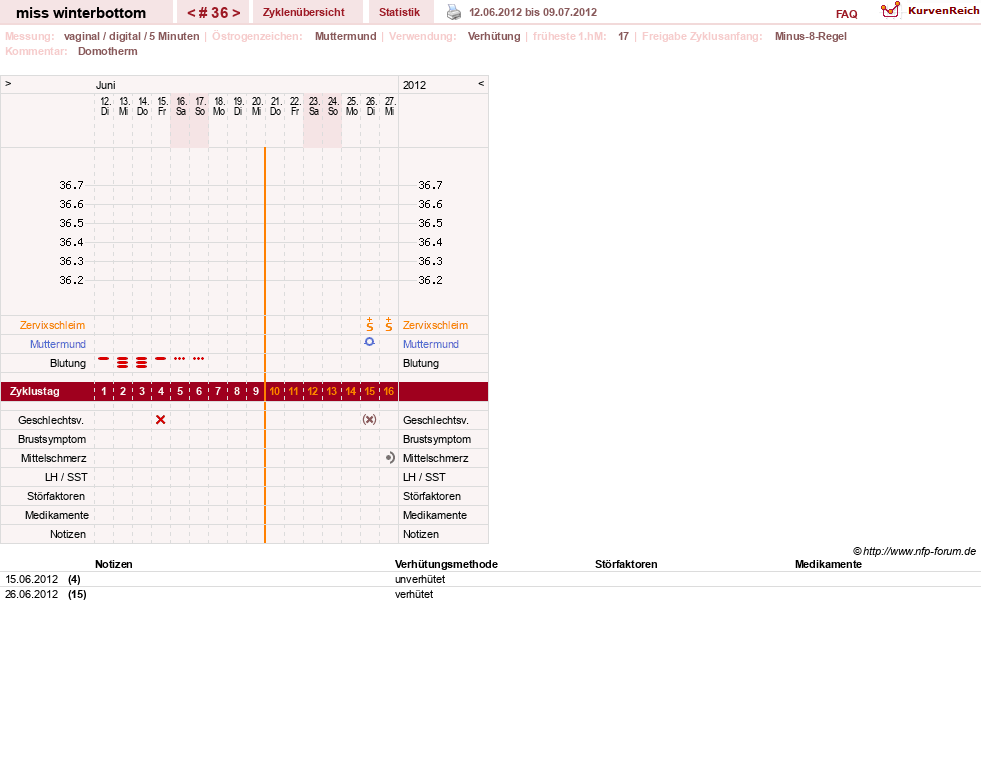
Task: Click the single bleeding bar on 12th June
Action: click(x=104, y=359)
